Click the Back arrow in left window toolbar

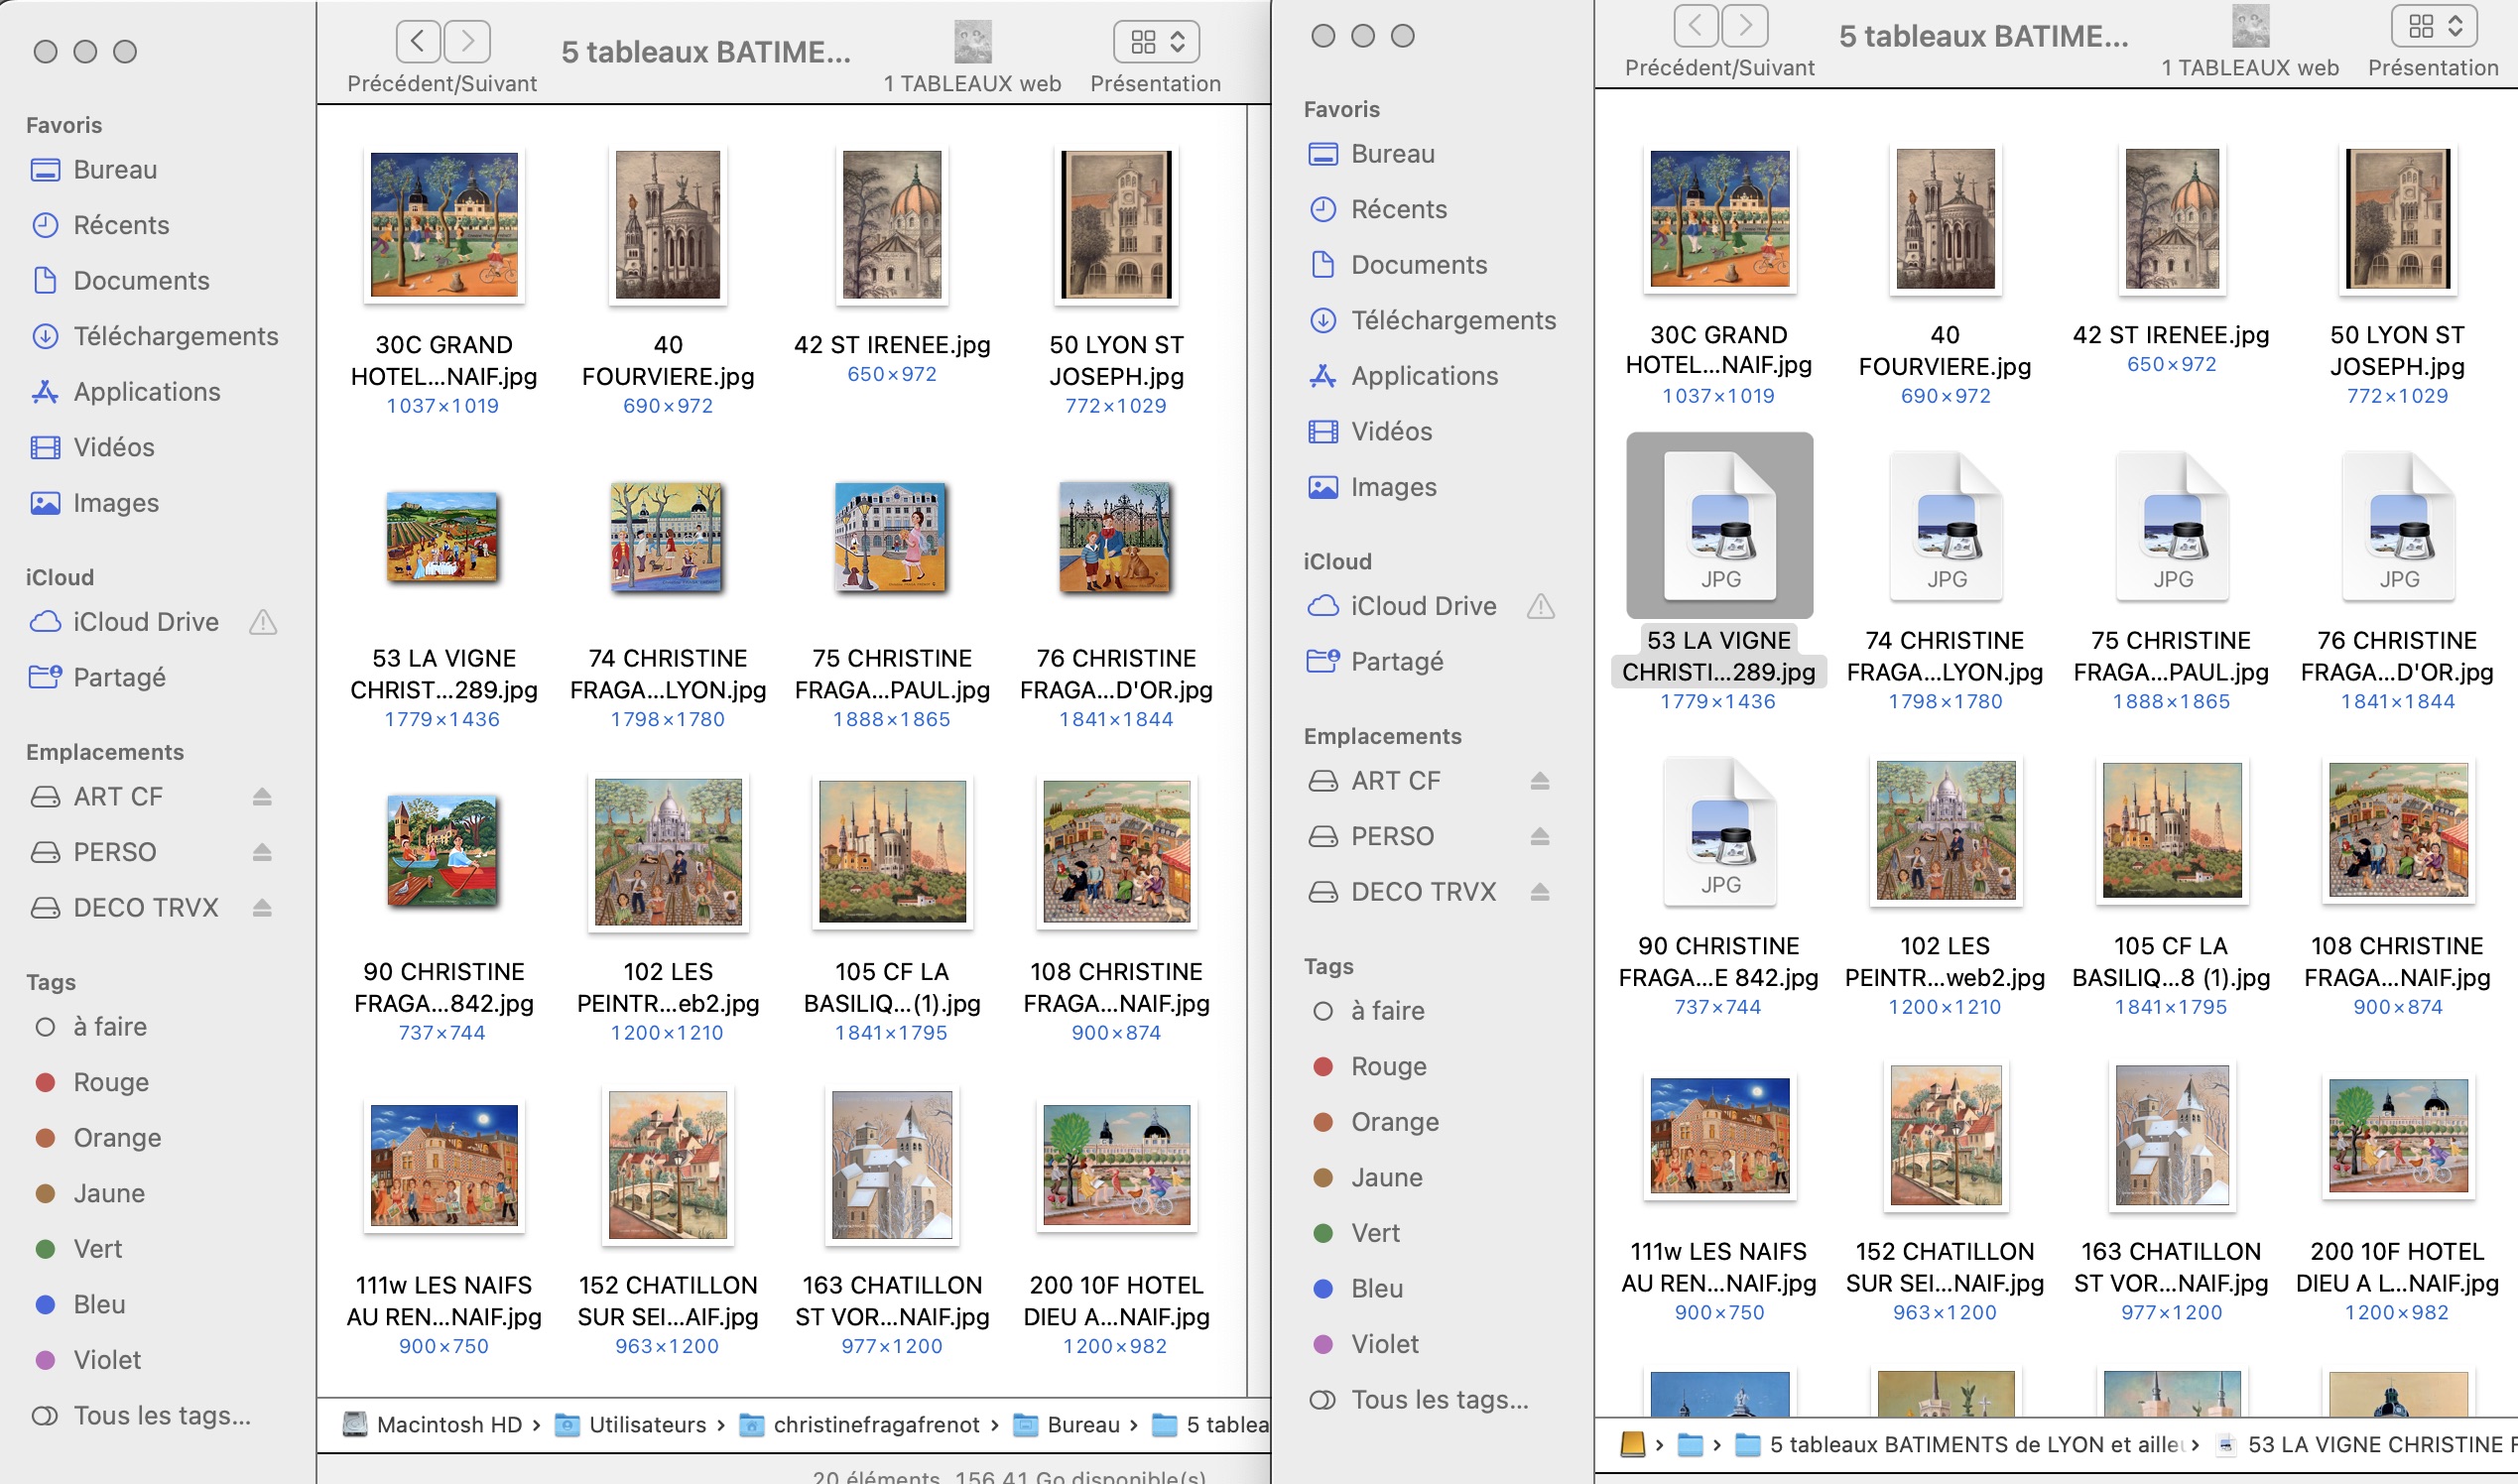pos(418,41)
